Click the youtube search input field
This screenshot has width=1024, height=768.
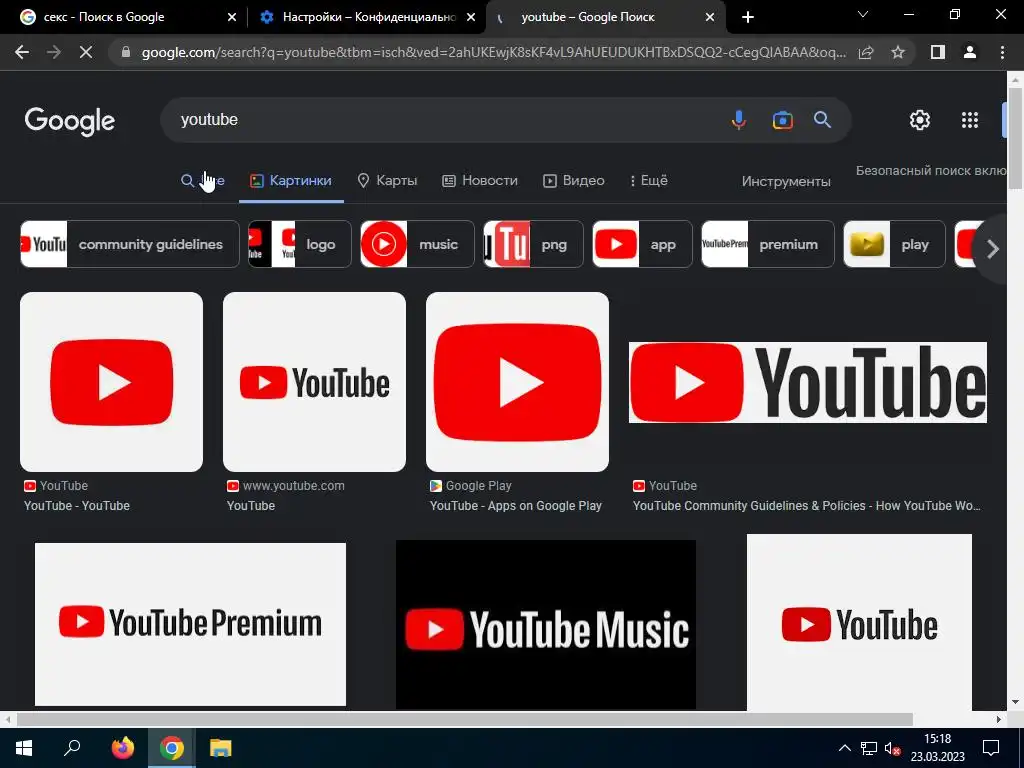tap(444, 120)
